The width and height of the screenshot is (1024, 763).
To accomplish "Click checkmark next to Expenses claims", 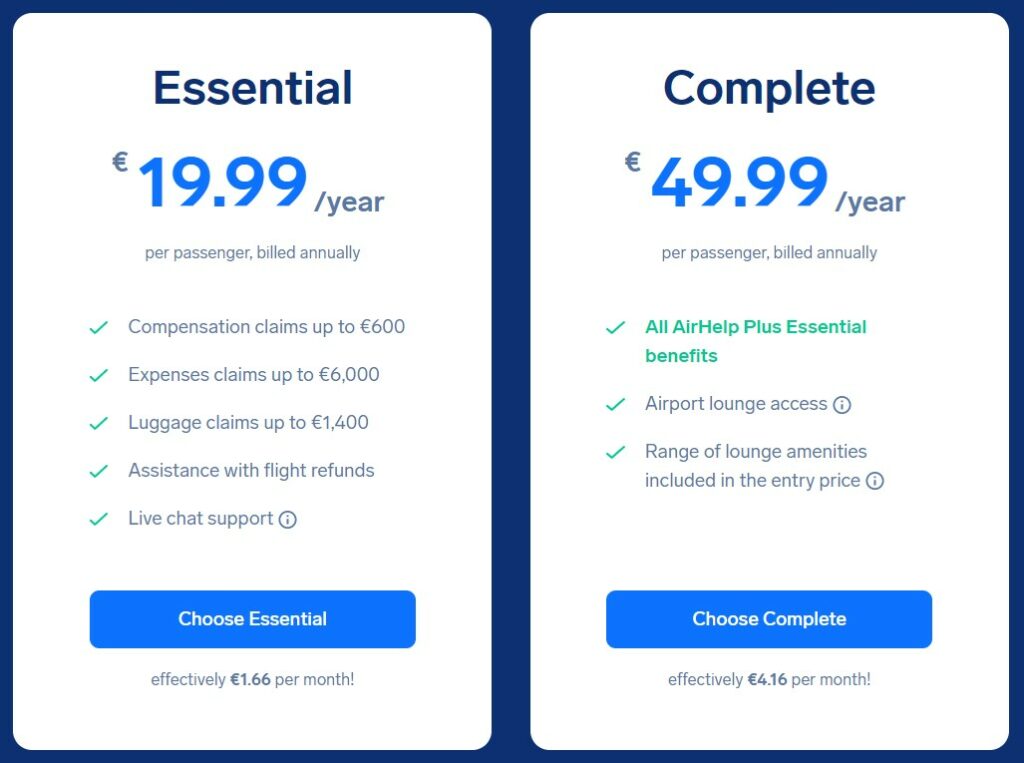I will 99,375.
